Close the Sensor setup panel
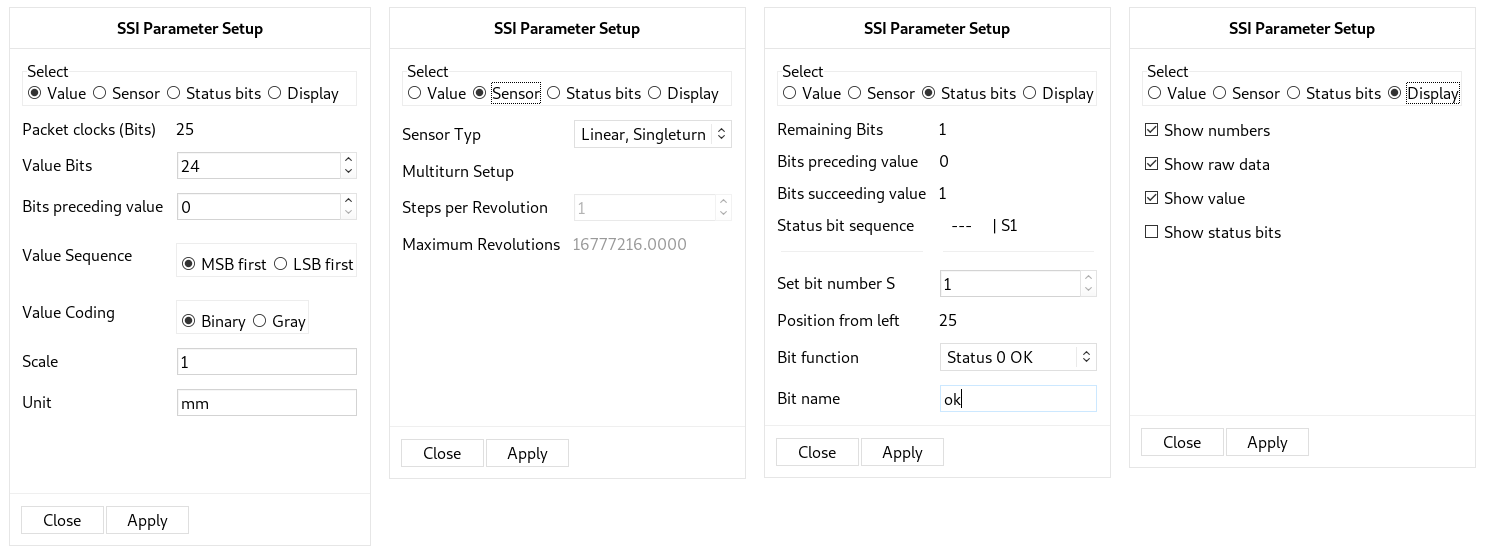 click(442, 453)
